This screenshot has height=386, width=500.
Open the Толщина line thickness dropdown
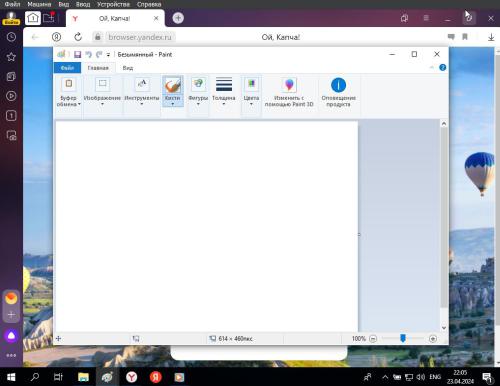[224, 92]
